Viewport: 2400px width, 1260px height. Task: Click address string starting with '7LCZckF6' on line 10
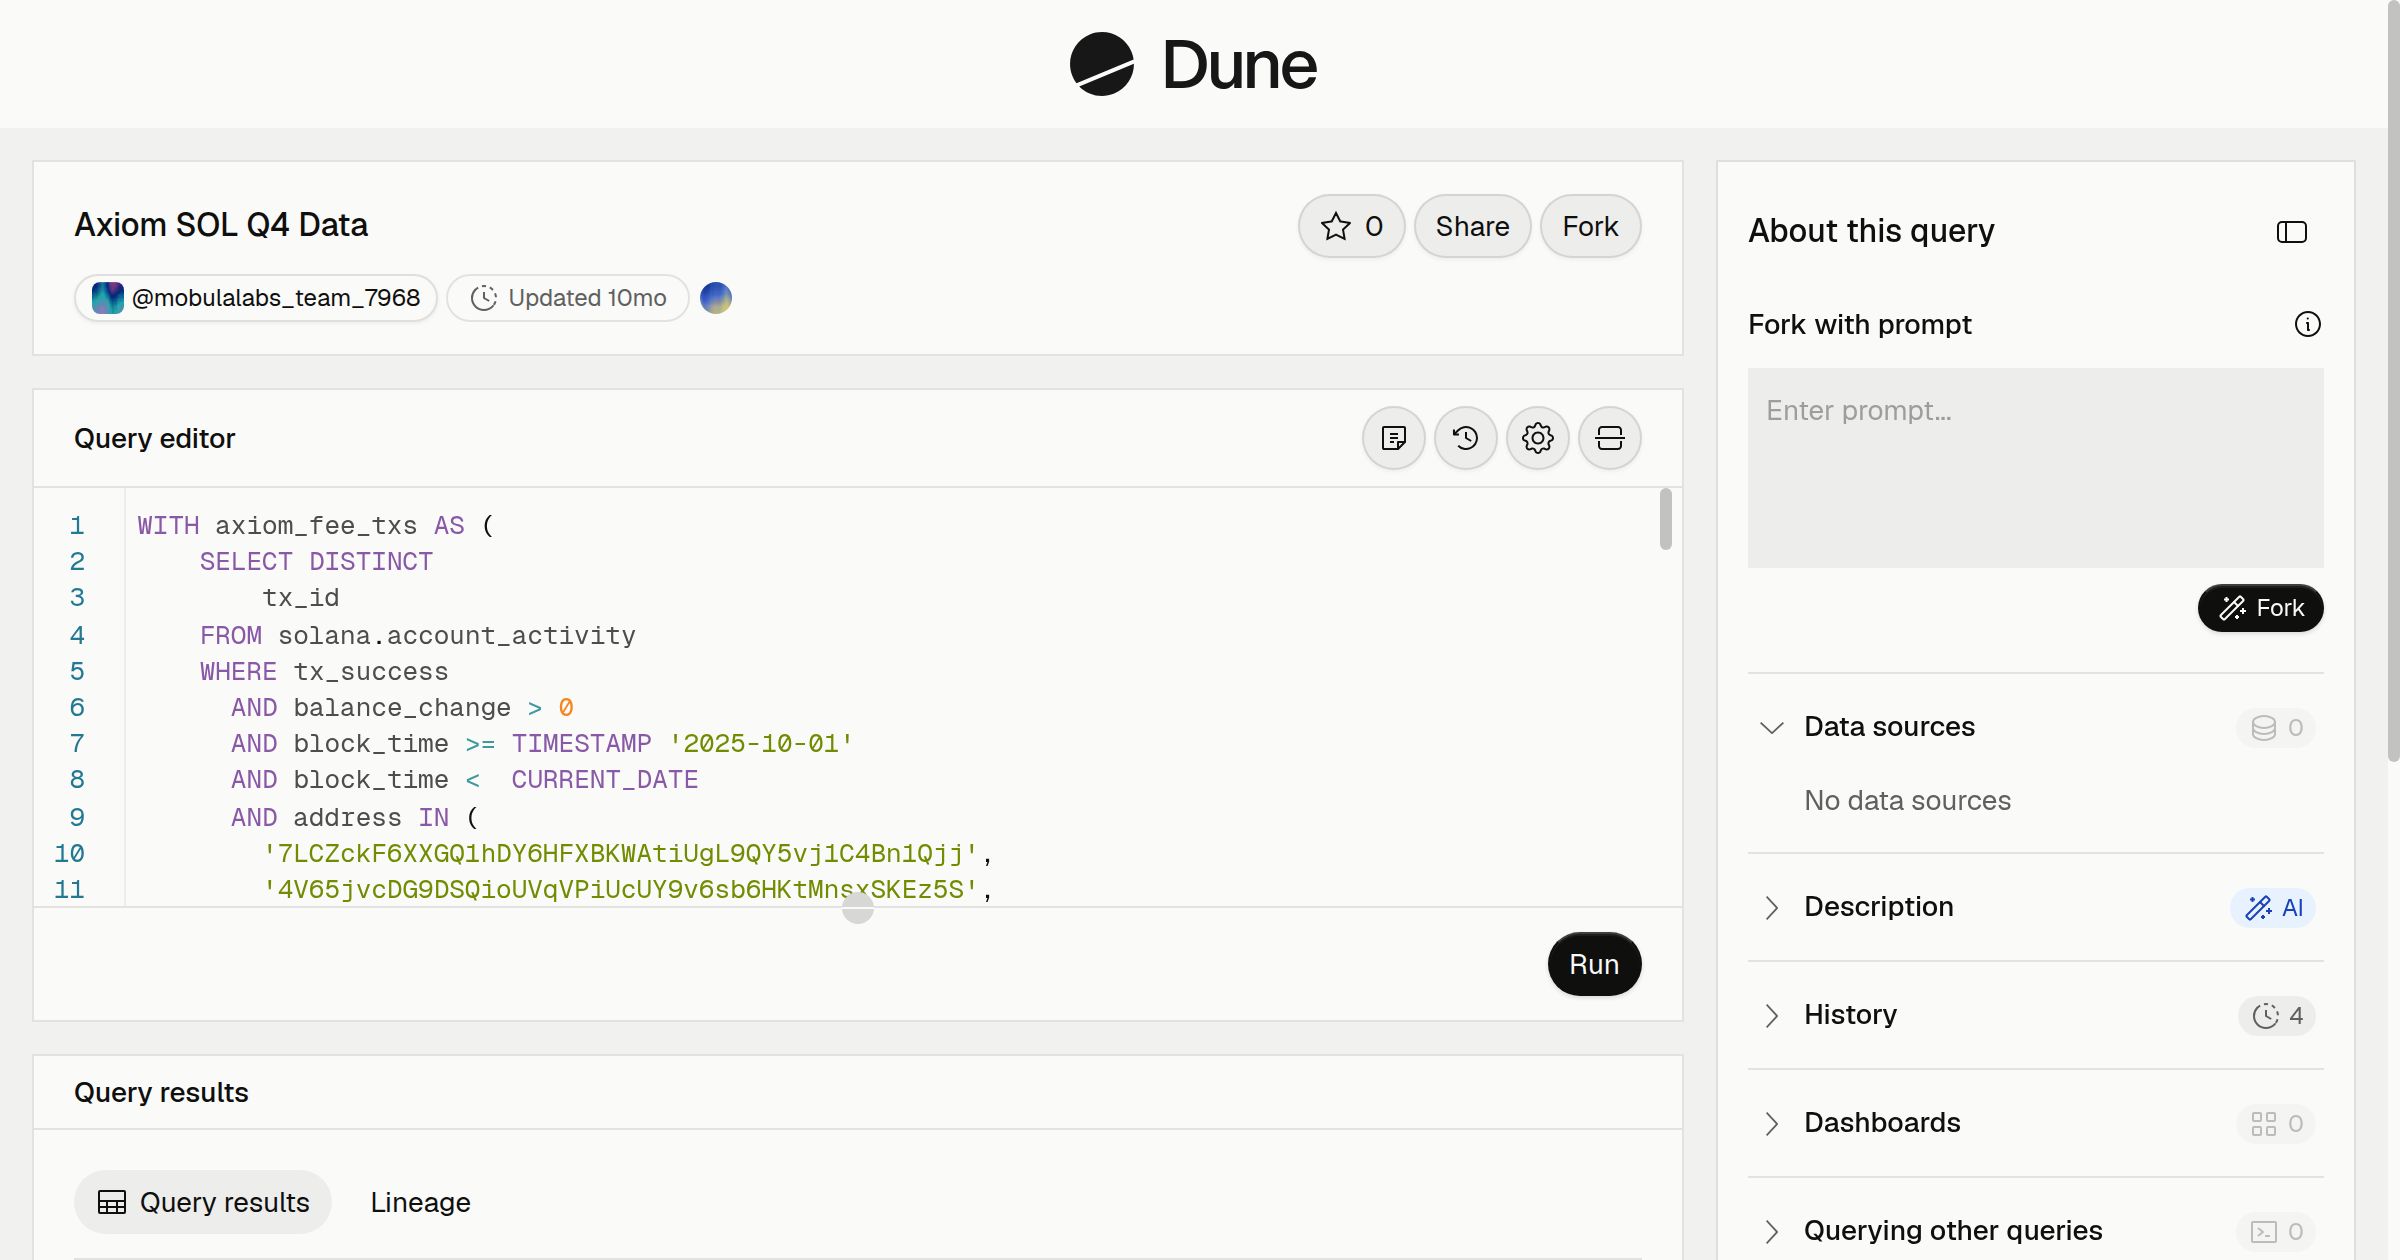[620, 853]
